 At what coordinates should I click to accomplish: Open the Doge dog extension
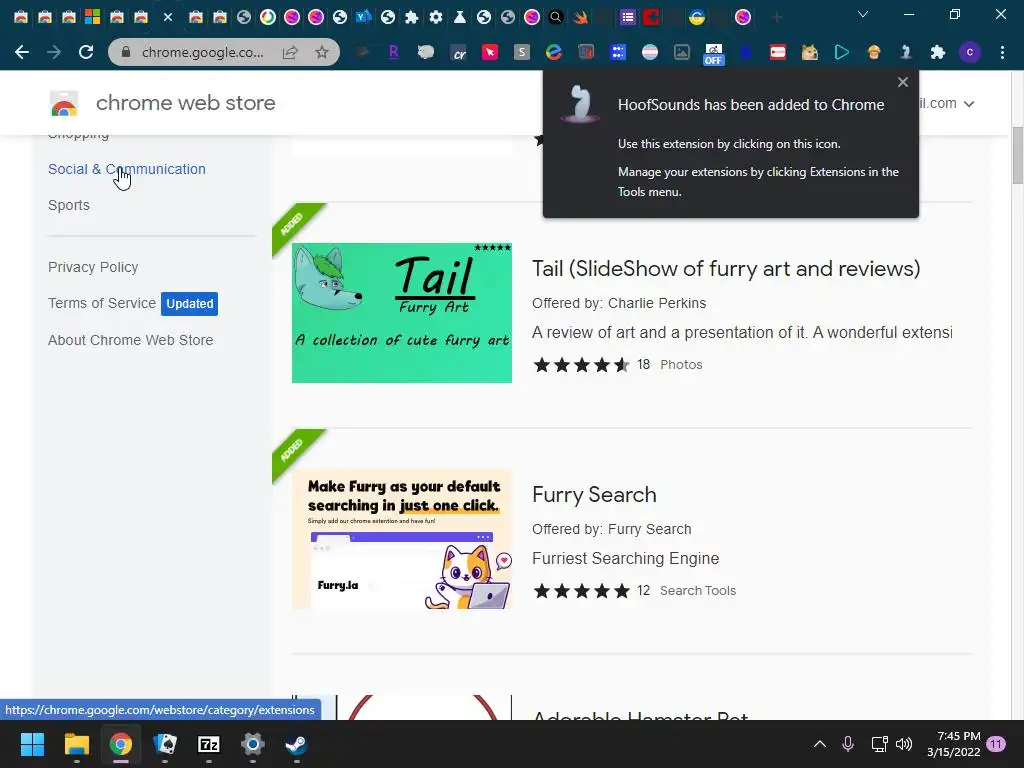coord(810,52)
